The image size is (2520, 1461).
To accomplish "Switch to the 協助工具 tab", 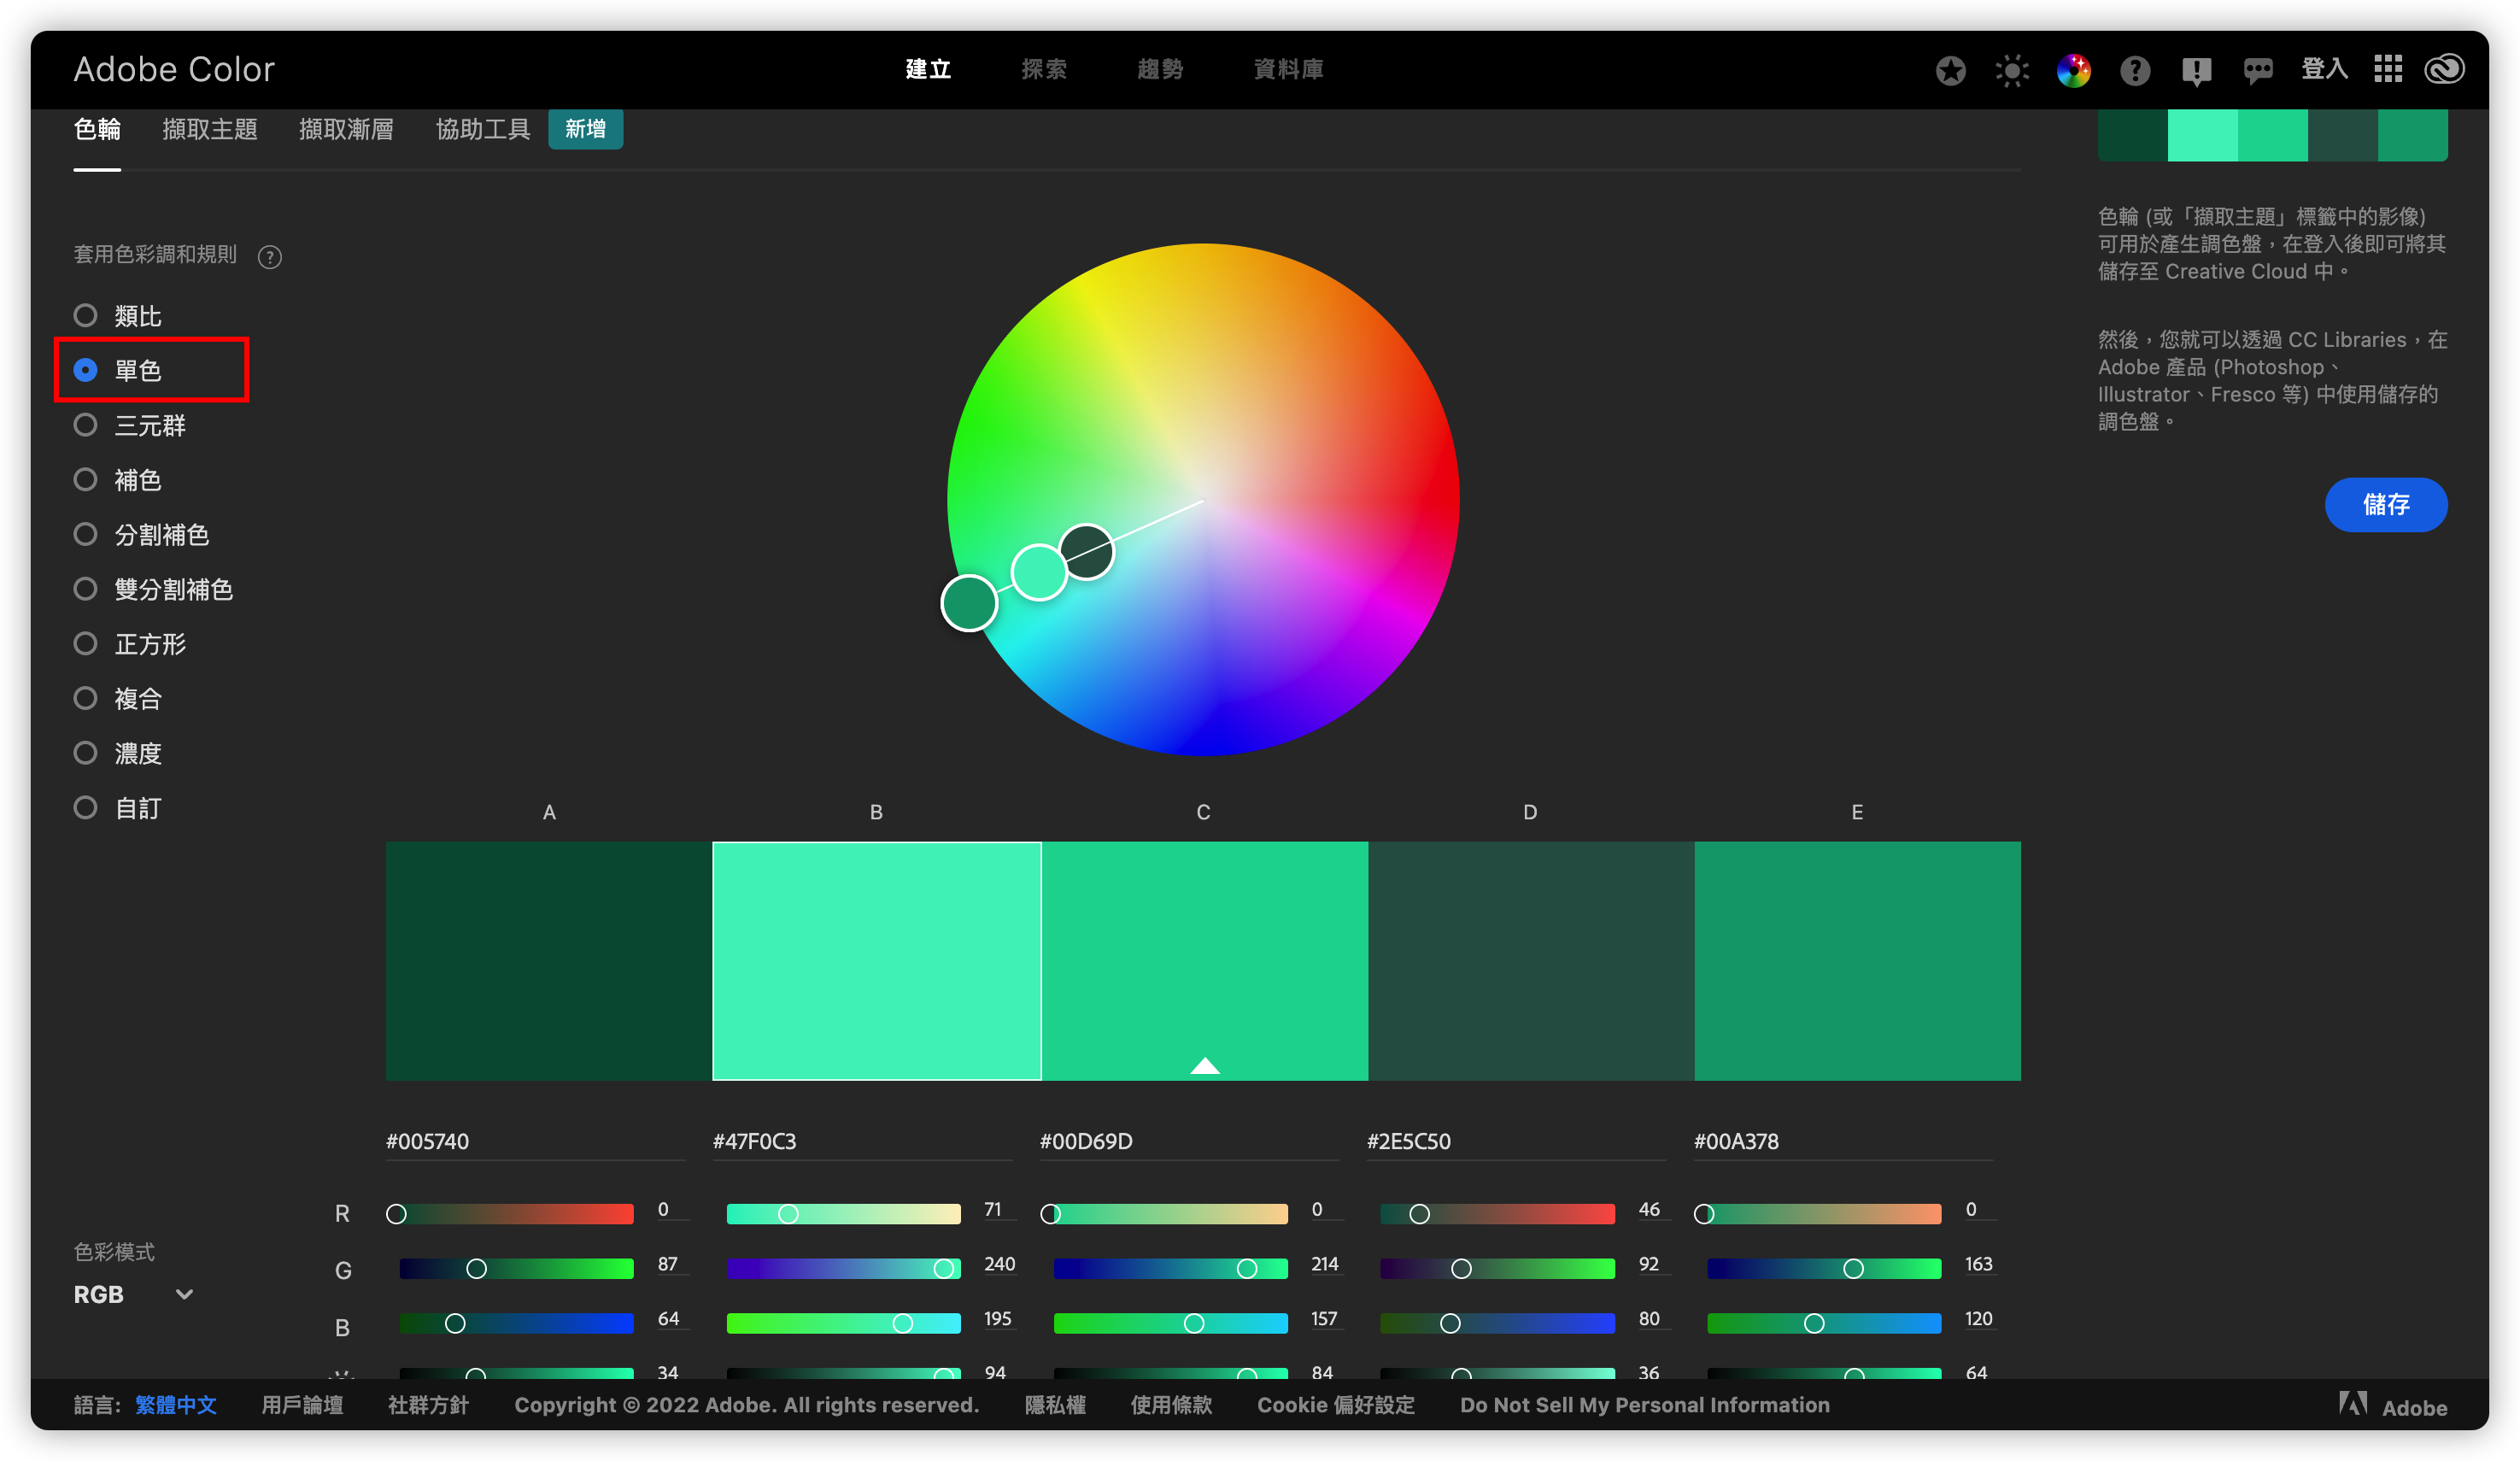I will (483, 130).
